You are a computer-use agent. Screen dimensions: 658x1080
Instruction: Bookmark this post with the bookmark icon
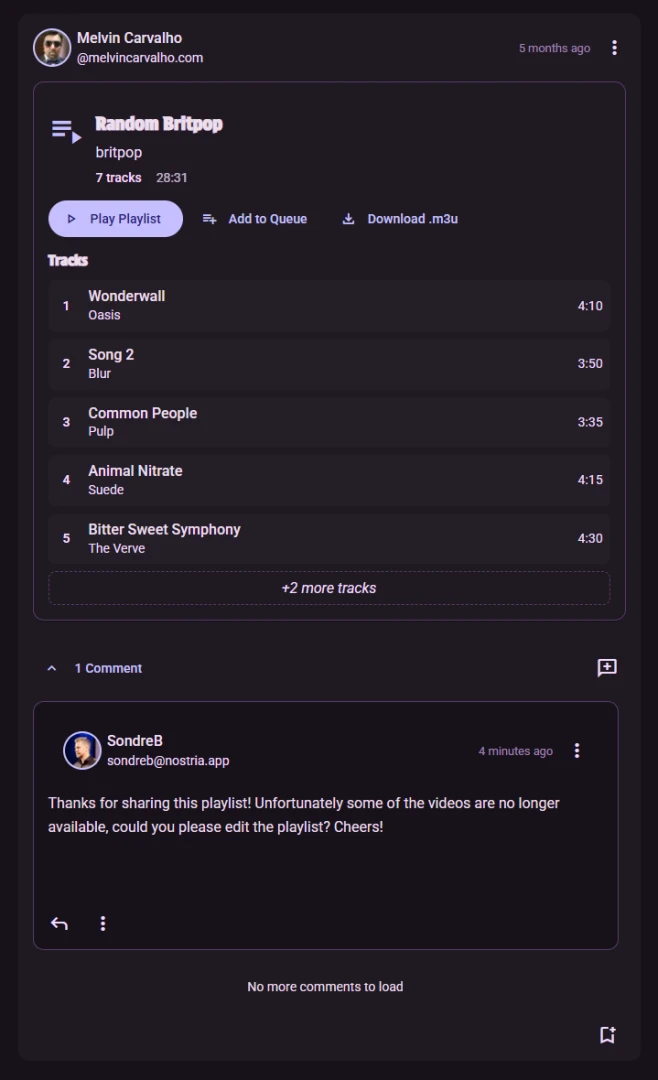pos(607,1035)
